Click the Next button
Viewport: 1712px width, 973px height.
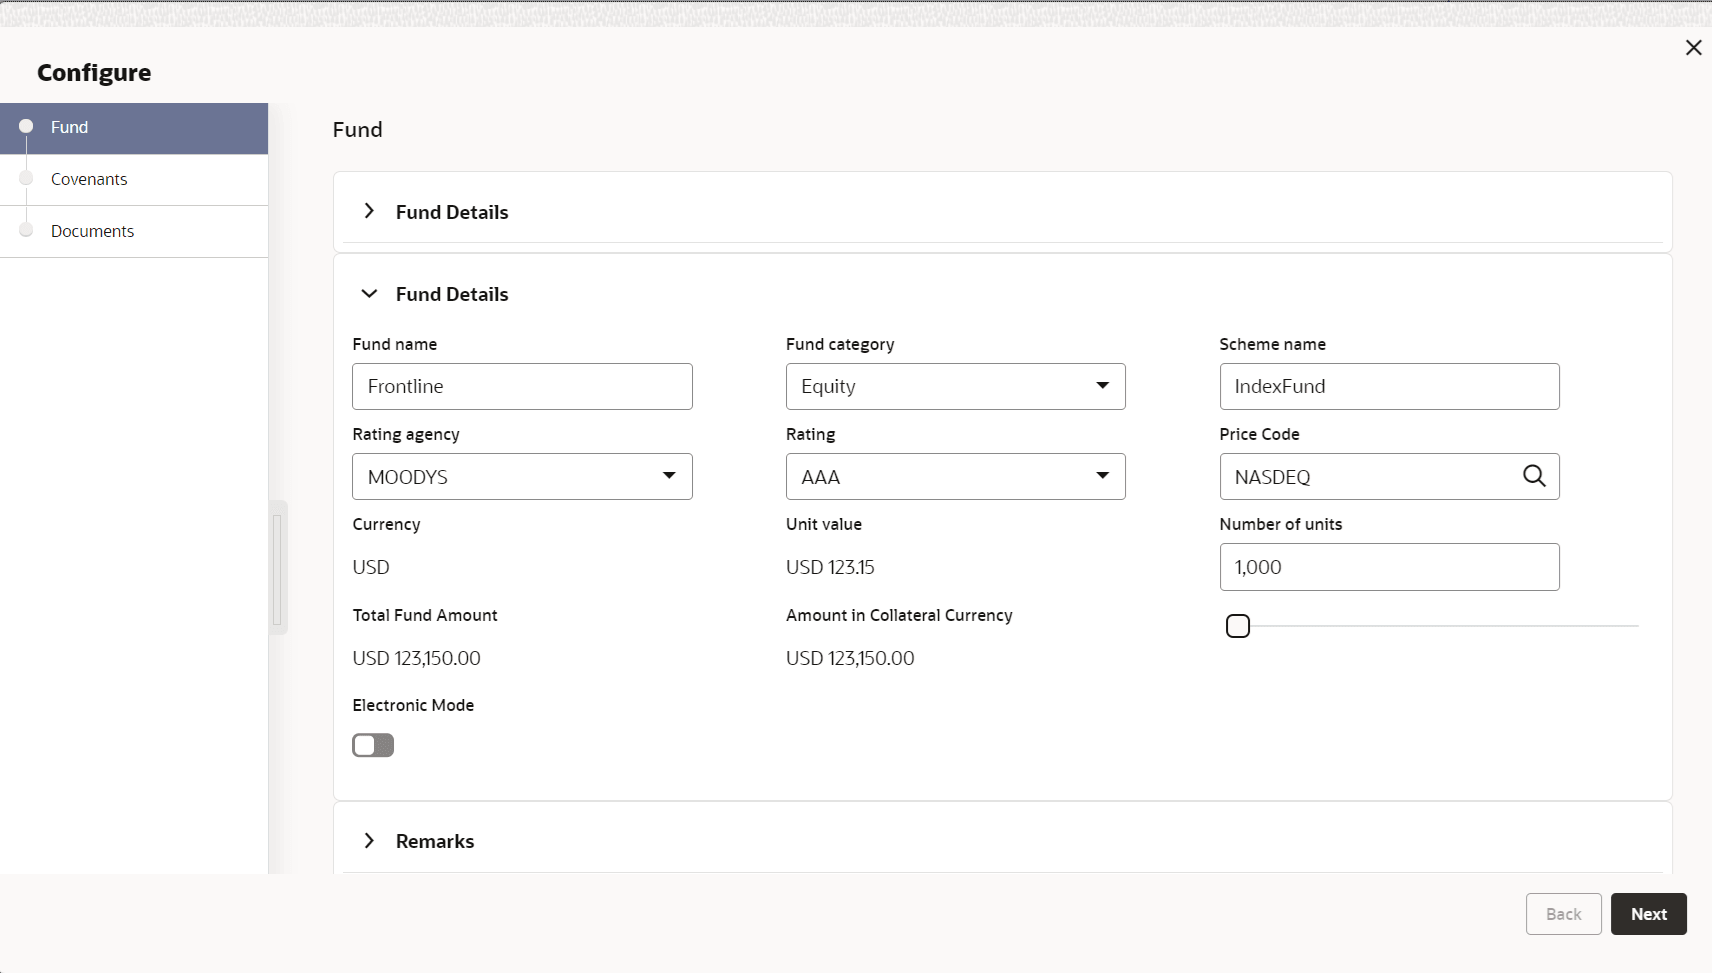coord(1648,914)
